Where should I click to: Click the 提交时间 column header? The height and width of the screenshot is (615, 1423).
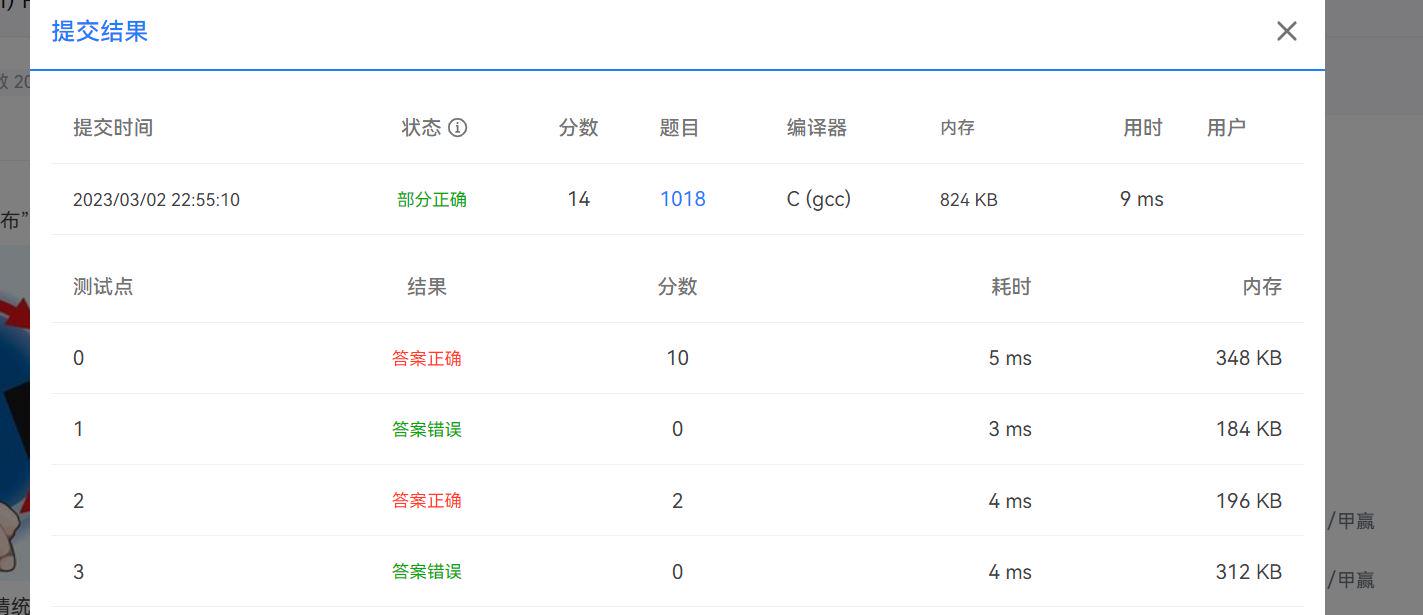click(x=113, y=127)
